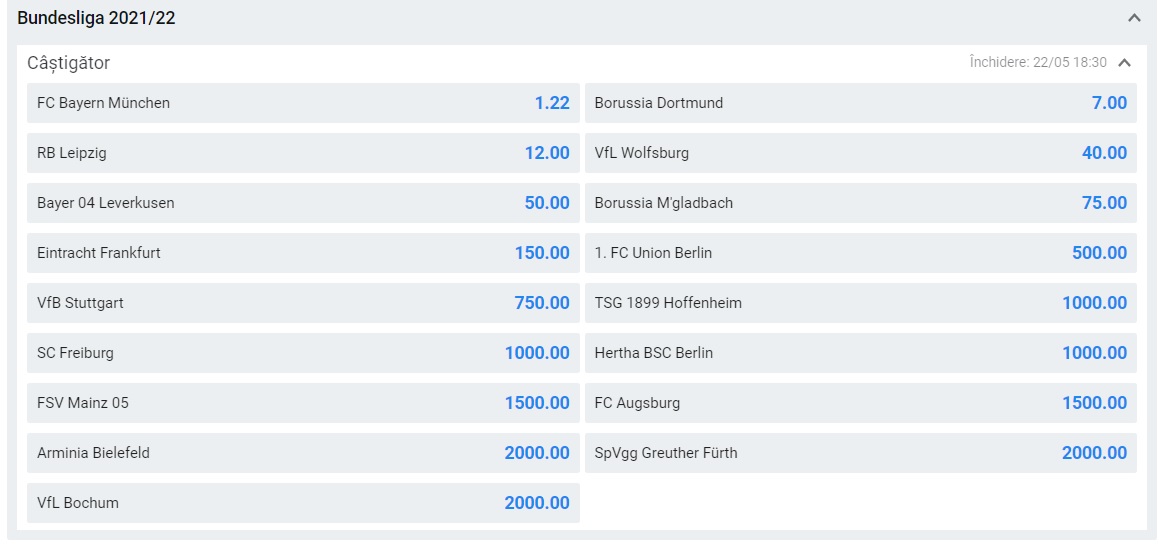Pick VfB Stuttgart at 750.00
This screenshot has width=1159, height=551.
point(303,303)
